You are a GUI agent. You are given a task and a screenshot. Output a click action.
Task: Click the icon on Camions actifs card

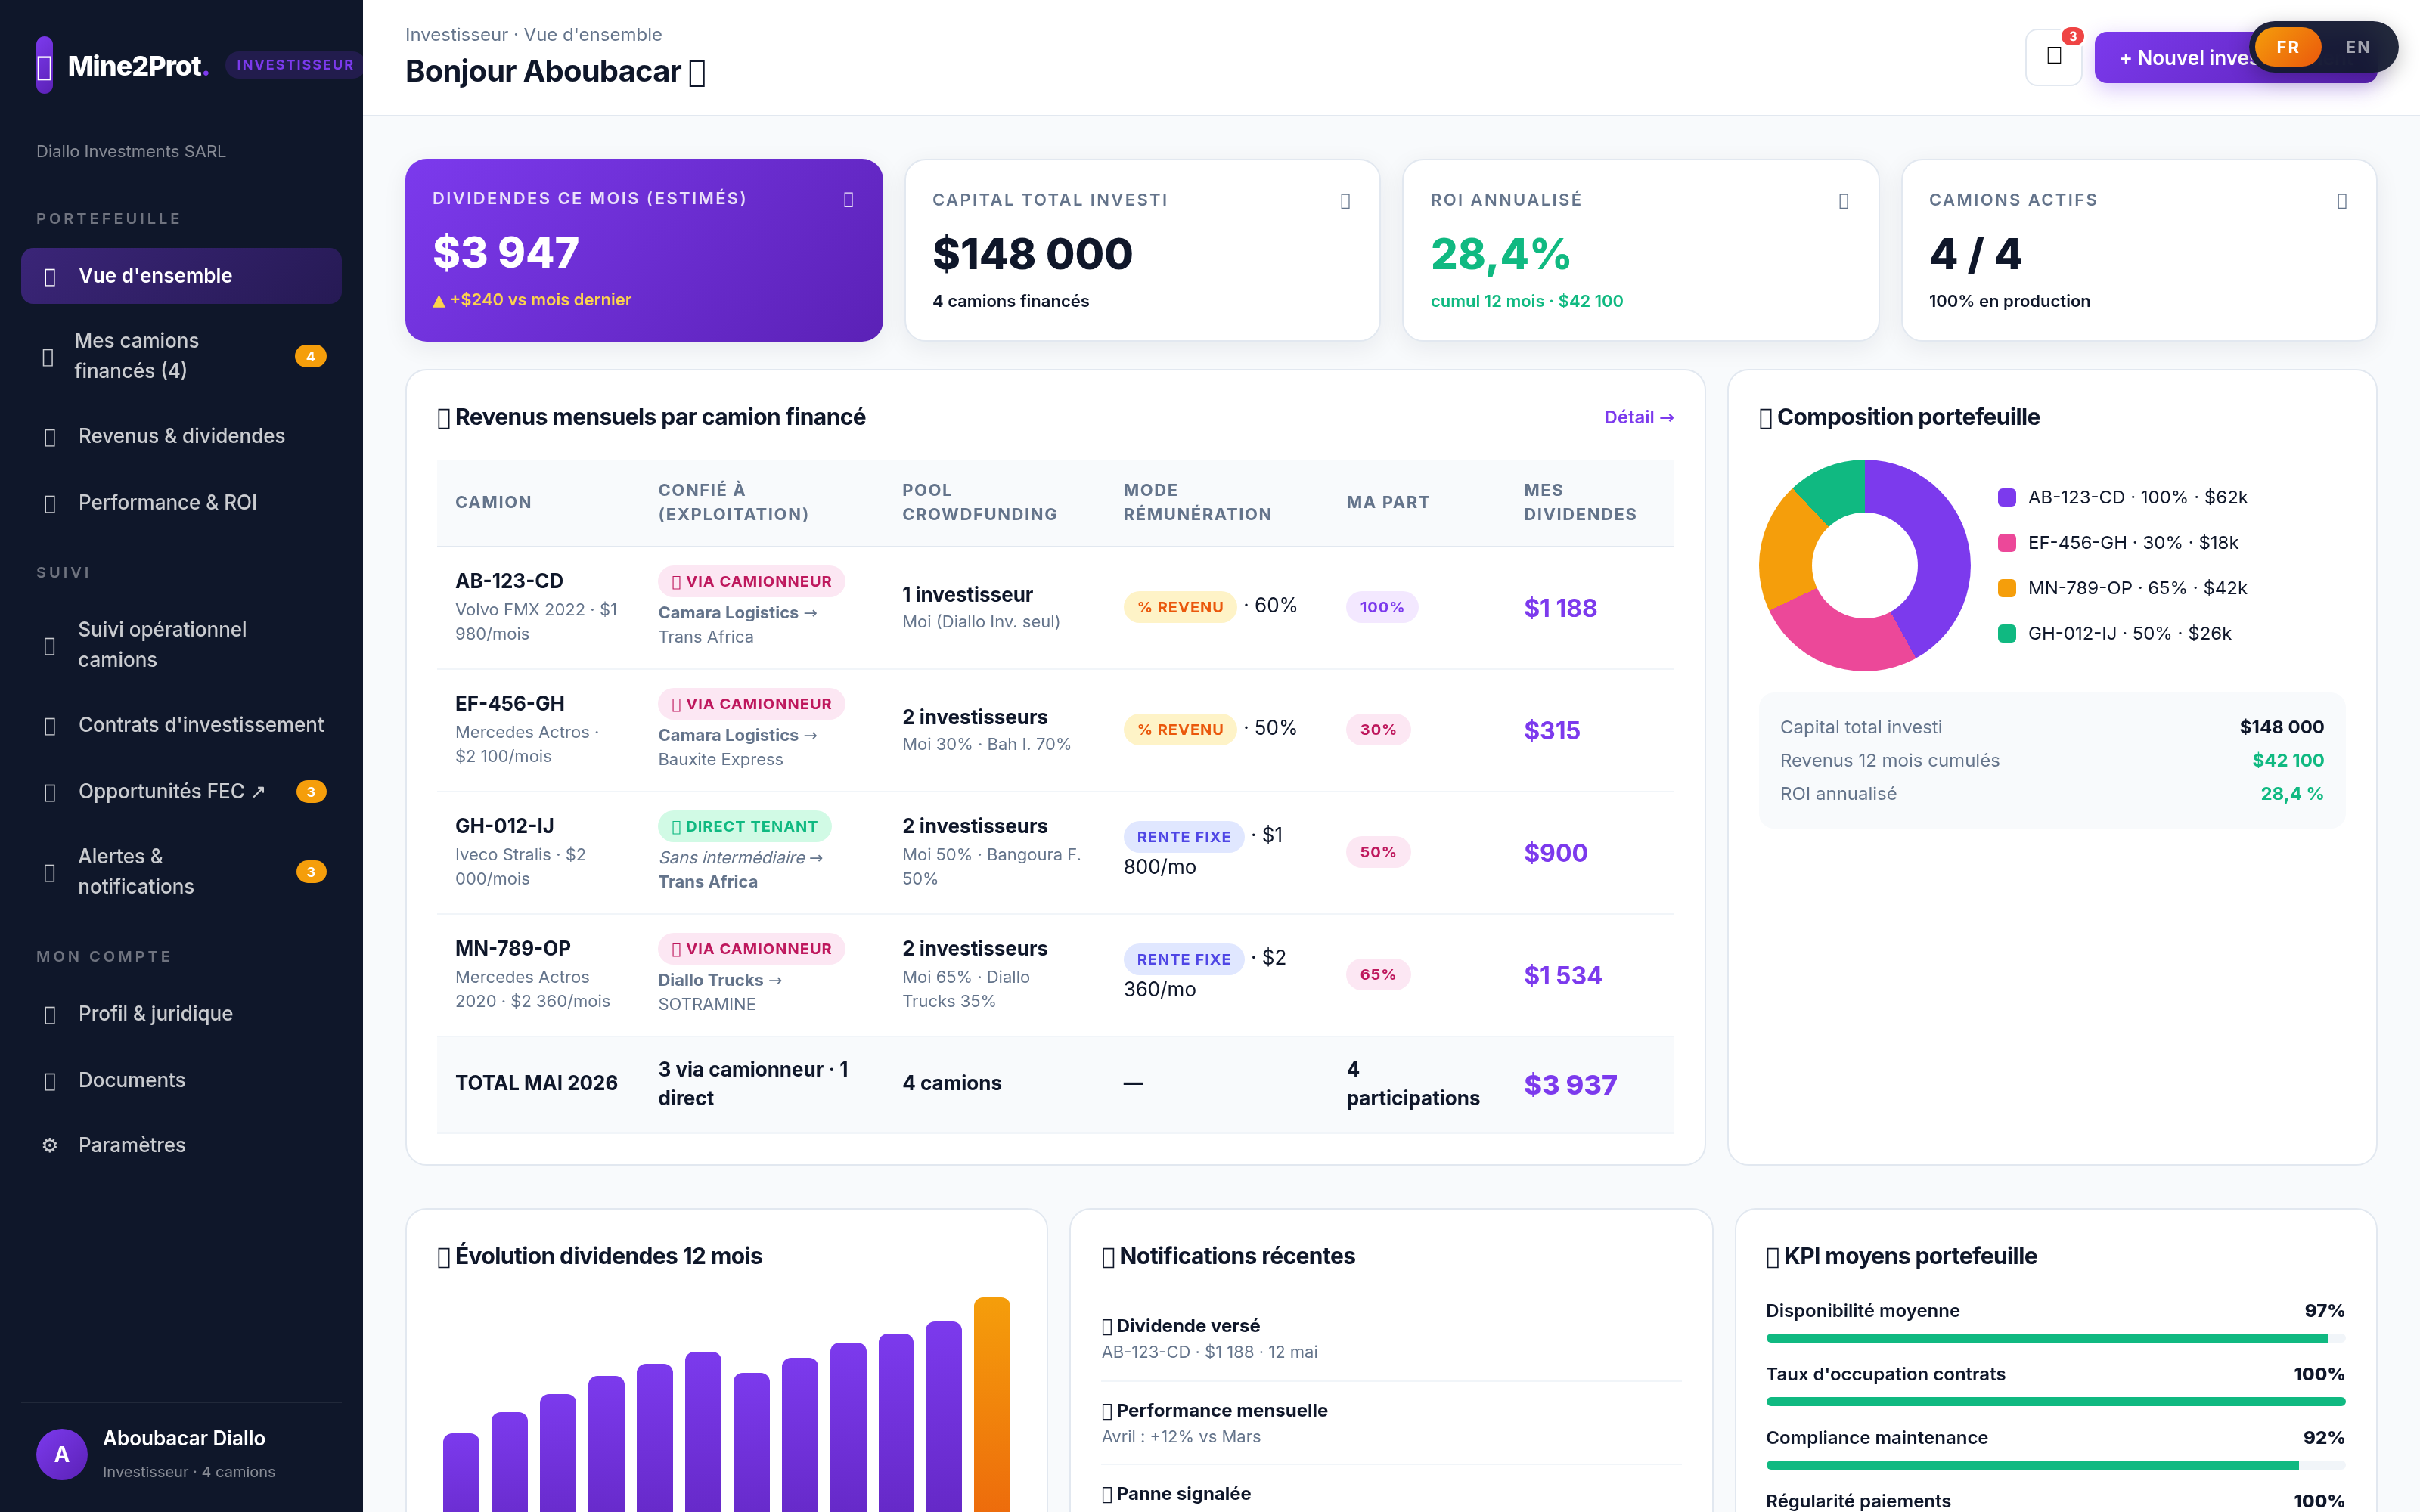click(2341, 201)
